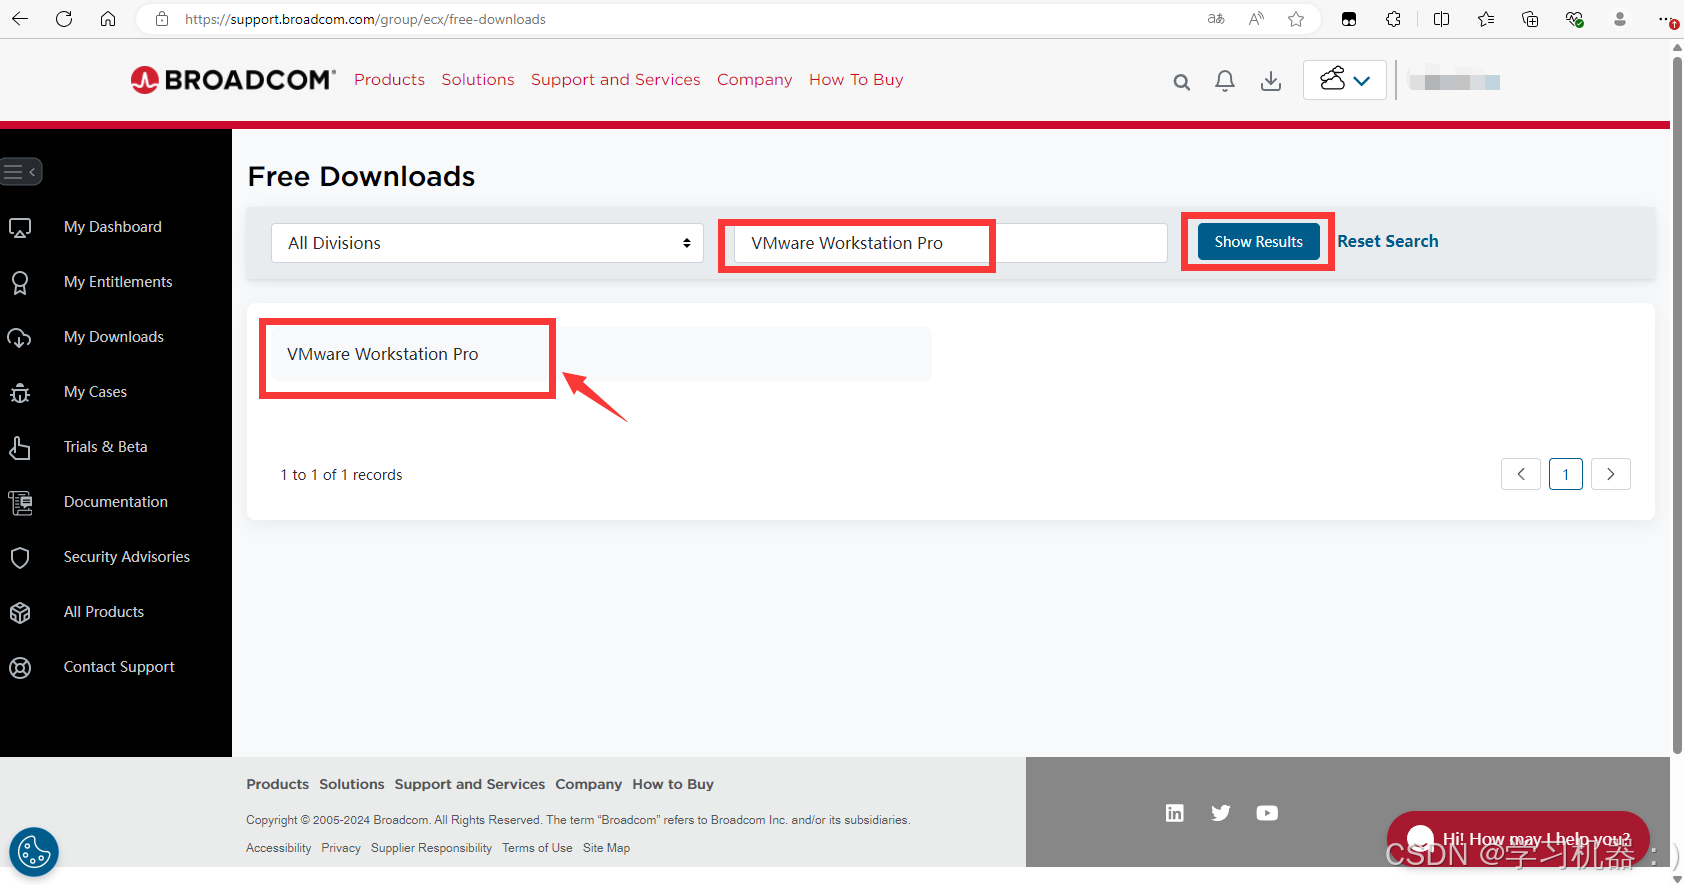Click the Reset Search link
This screenshot has width=1684, height=885.
[1388, 241]
